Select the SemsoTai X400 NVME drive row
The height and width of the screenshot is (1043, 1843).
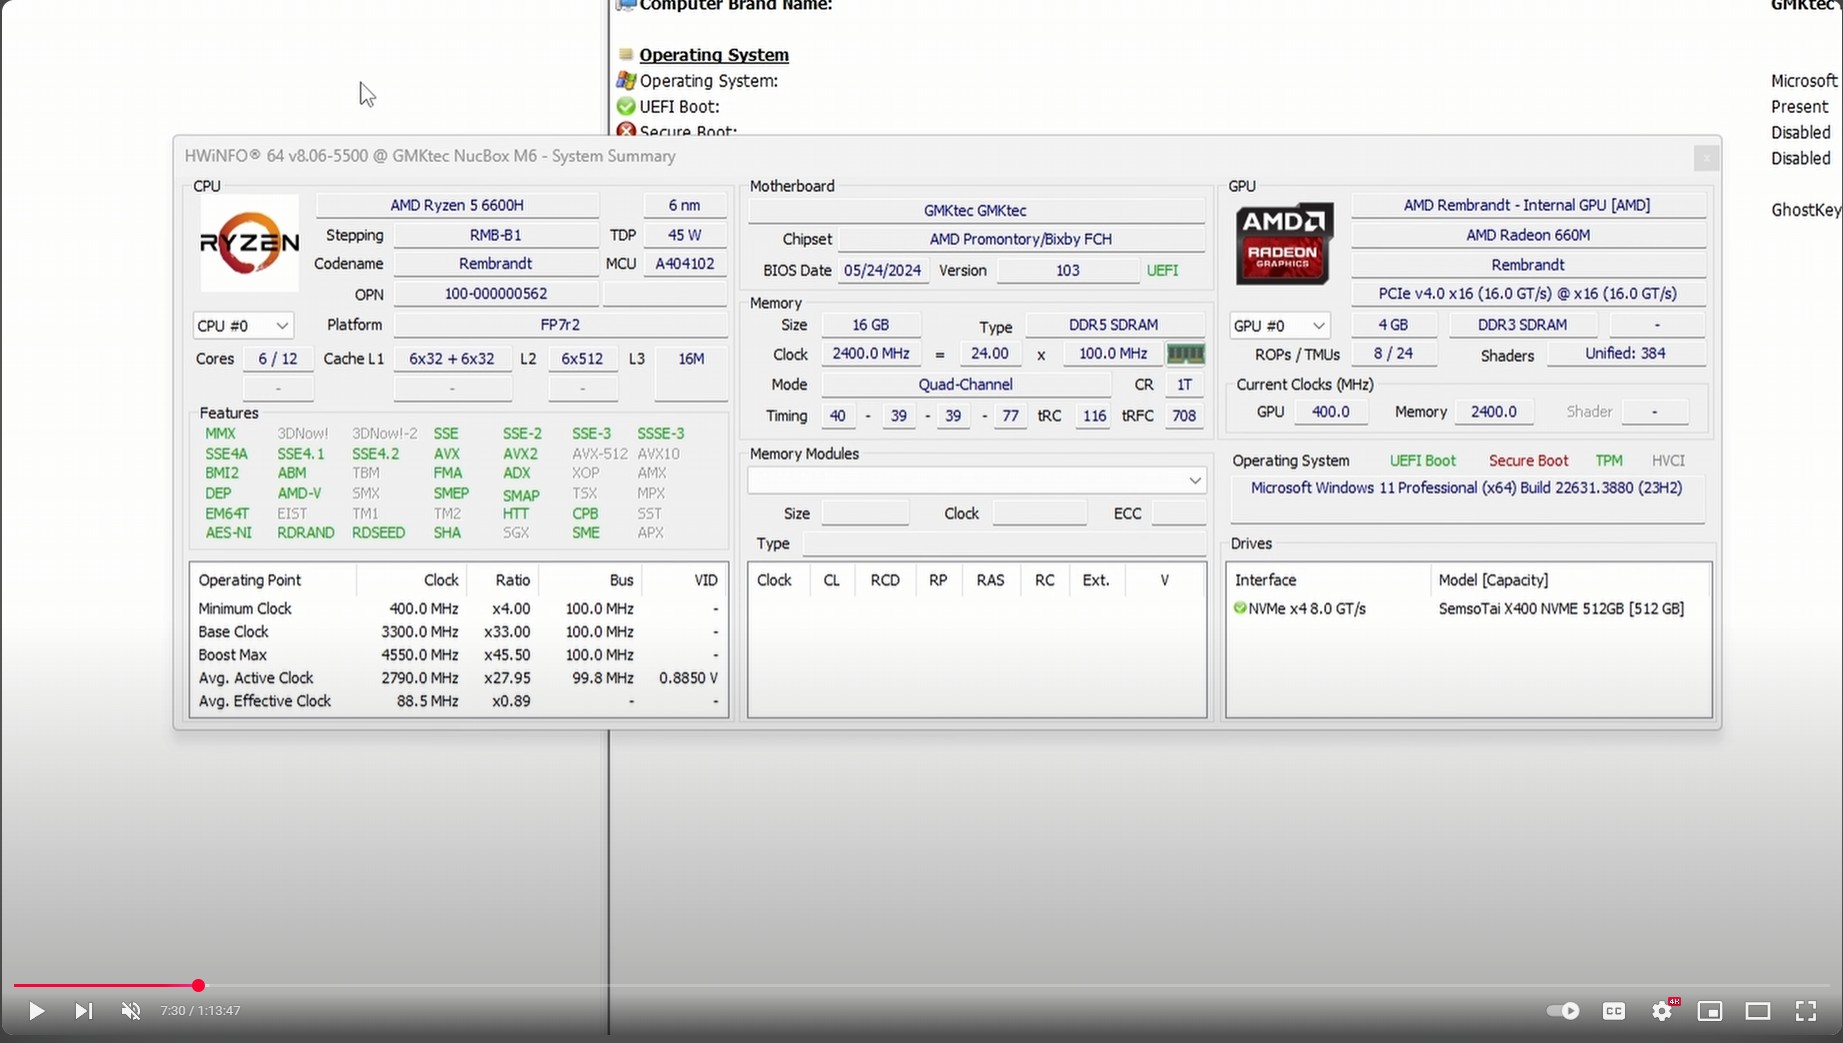pos(1468,608)
